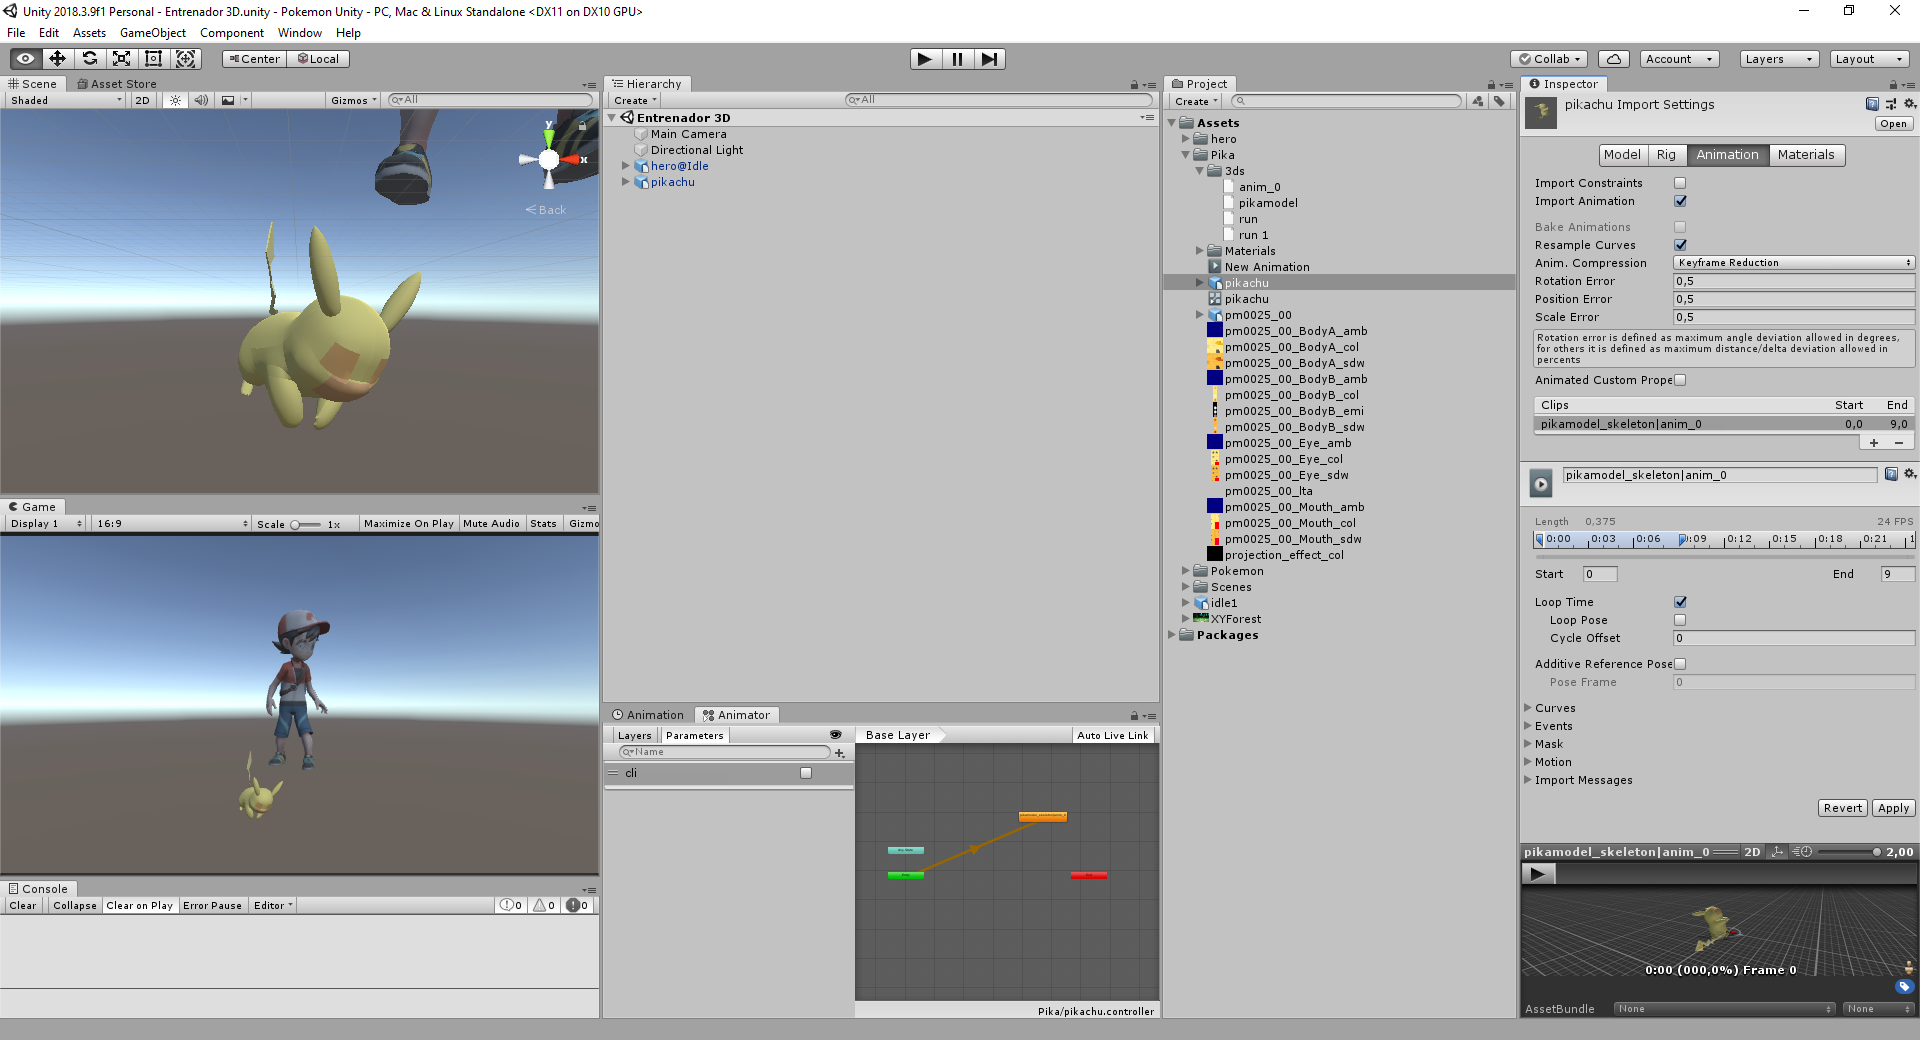Click the warning count icon in Console
Image resolution: width=1920 pixels, height=1040 pixels.
click(544, 906)
